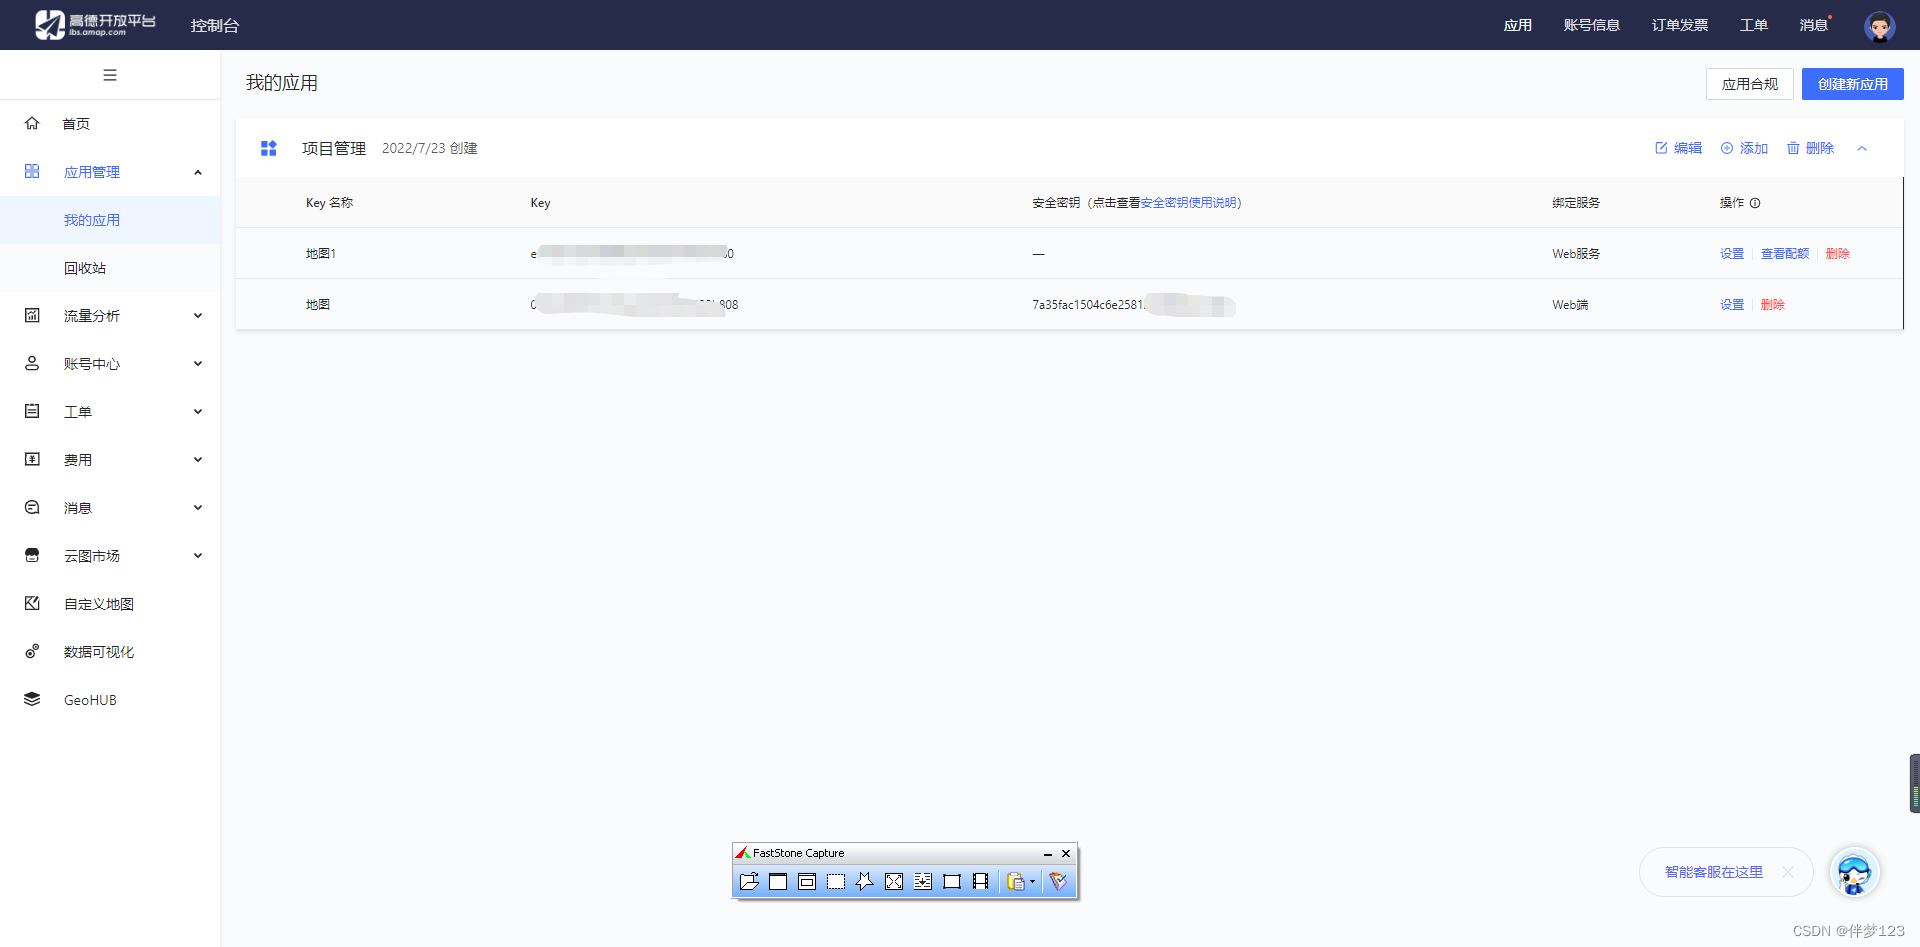Open the 安全密钥使用说明 link

(x=1188, y=203)
